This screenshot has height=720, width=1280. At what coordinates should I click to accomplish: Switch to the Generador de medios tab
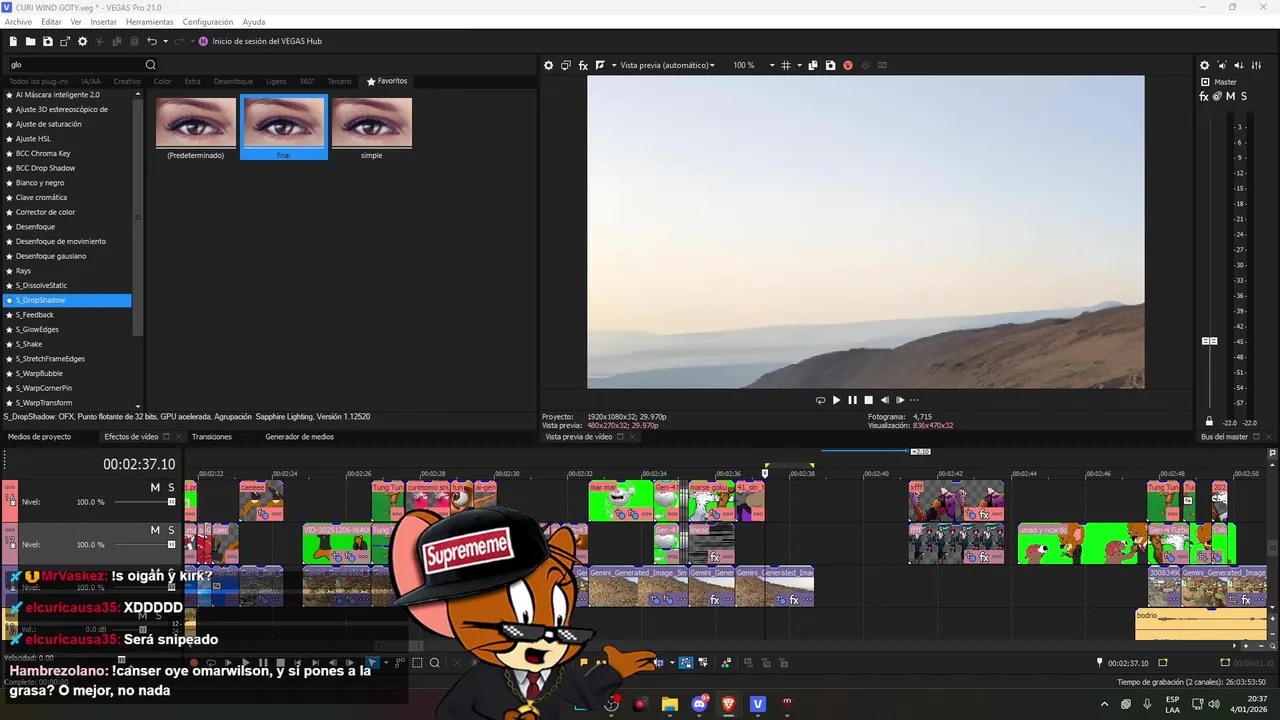(299, 437)
